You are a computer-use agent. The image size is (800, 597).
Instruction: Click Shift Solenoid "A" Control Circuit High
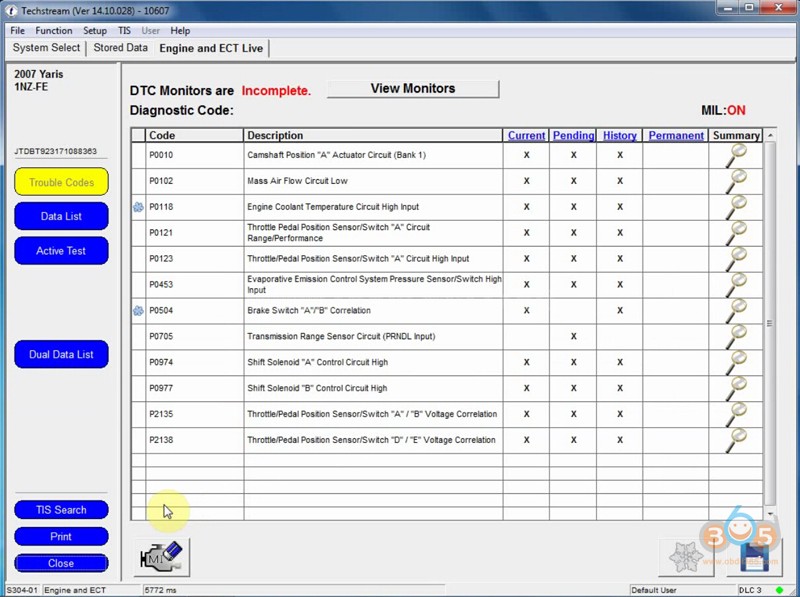(317, 362)
